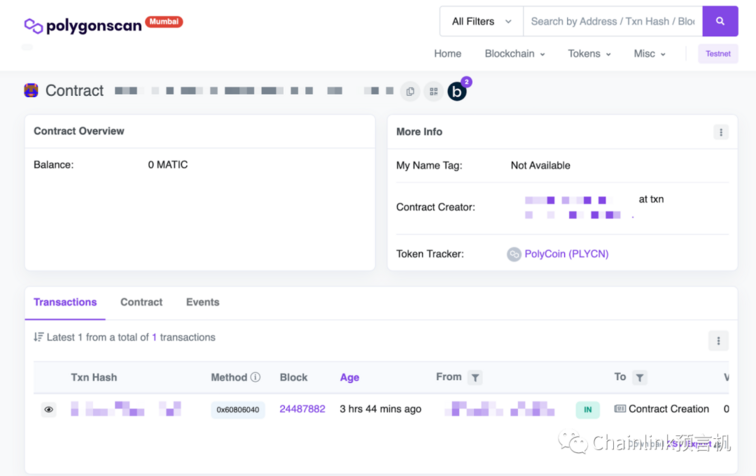This screenshot has width=756, height=476.
Task: Open the transactions list three-dot menu
Action: 718,341
